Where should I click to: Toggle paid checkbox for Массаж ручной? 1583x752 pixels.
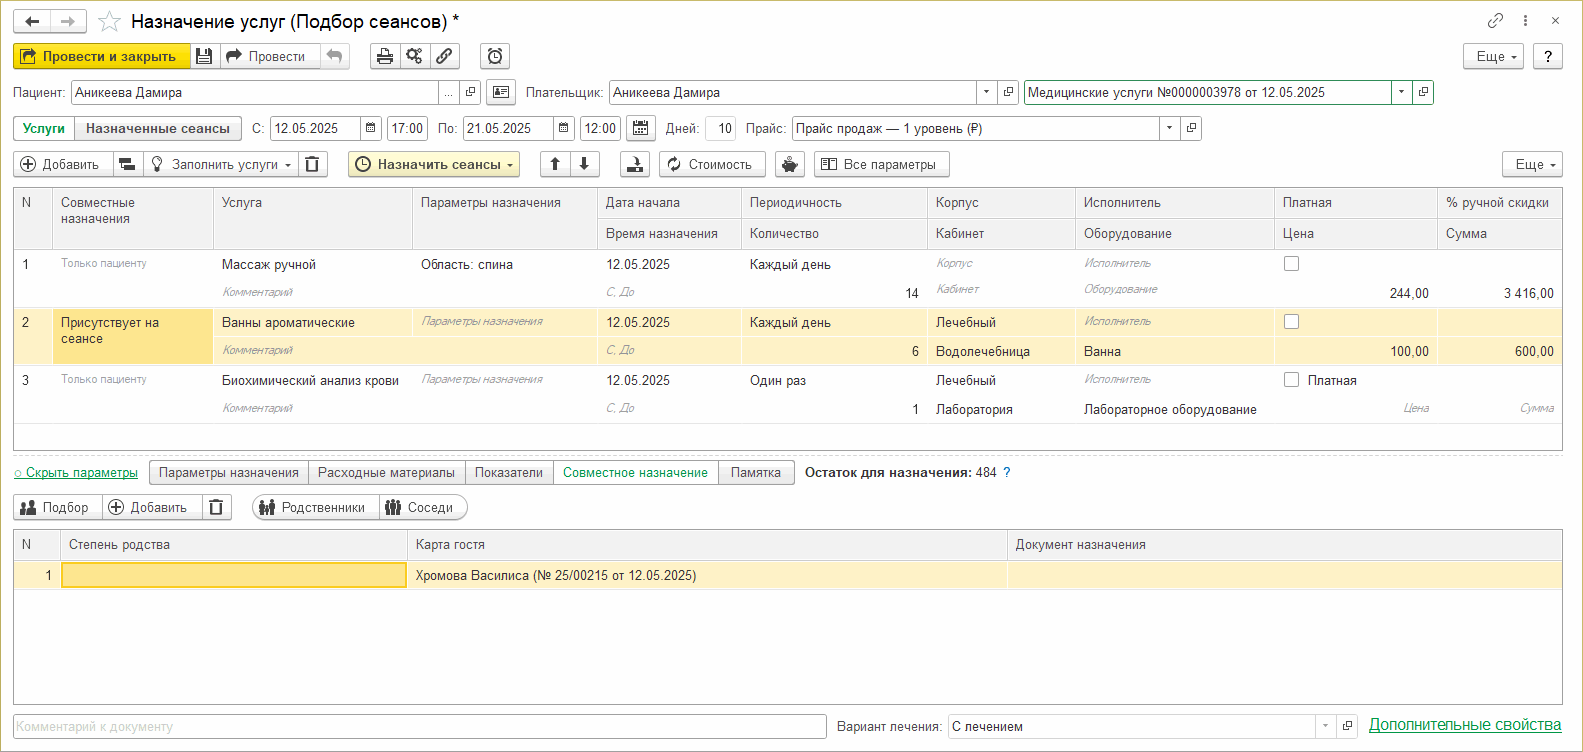(1291, 264)
